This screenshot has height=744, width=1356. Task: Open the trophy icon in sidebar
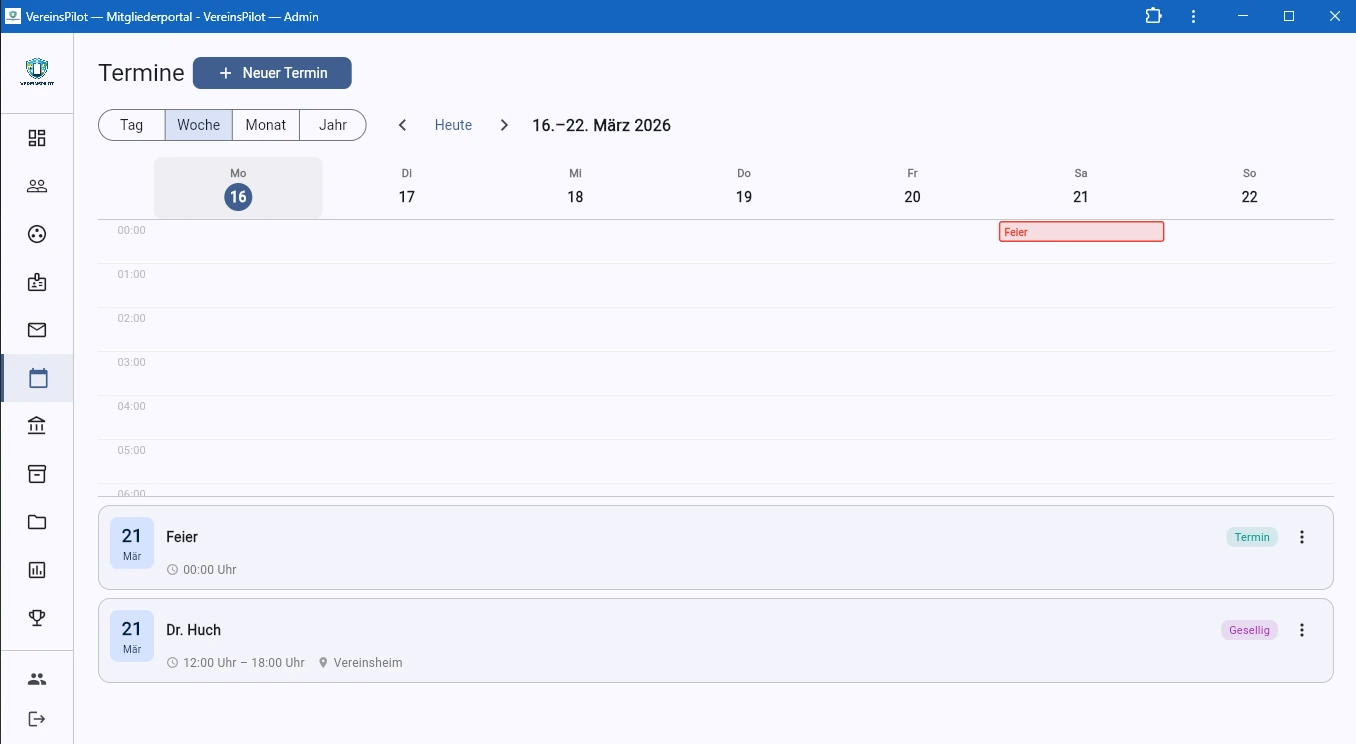tap(37, 618)
